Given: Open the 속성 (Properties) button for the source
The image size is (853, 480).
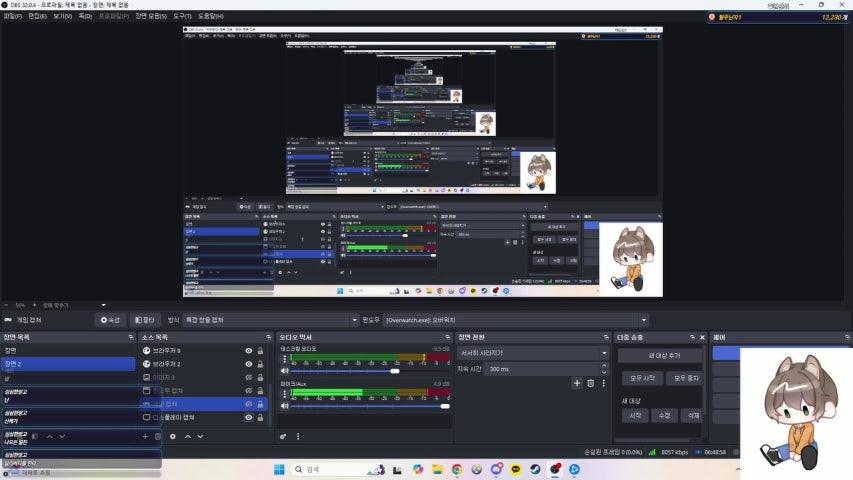Looking at the screenshot, I should (110, 320).
